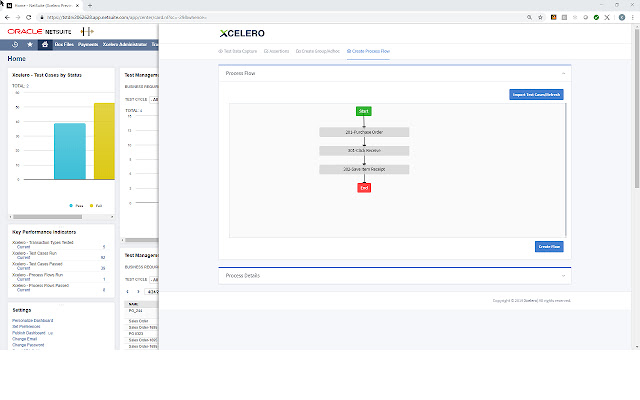Open Xcelero - Process Flows Passed KPI
The height and width of the screenshot is (400, 640).
tap(40, 286)
